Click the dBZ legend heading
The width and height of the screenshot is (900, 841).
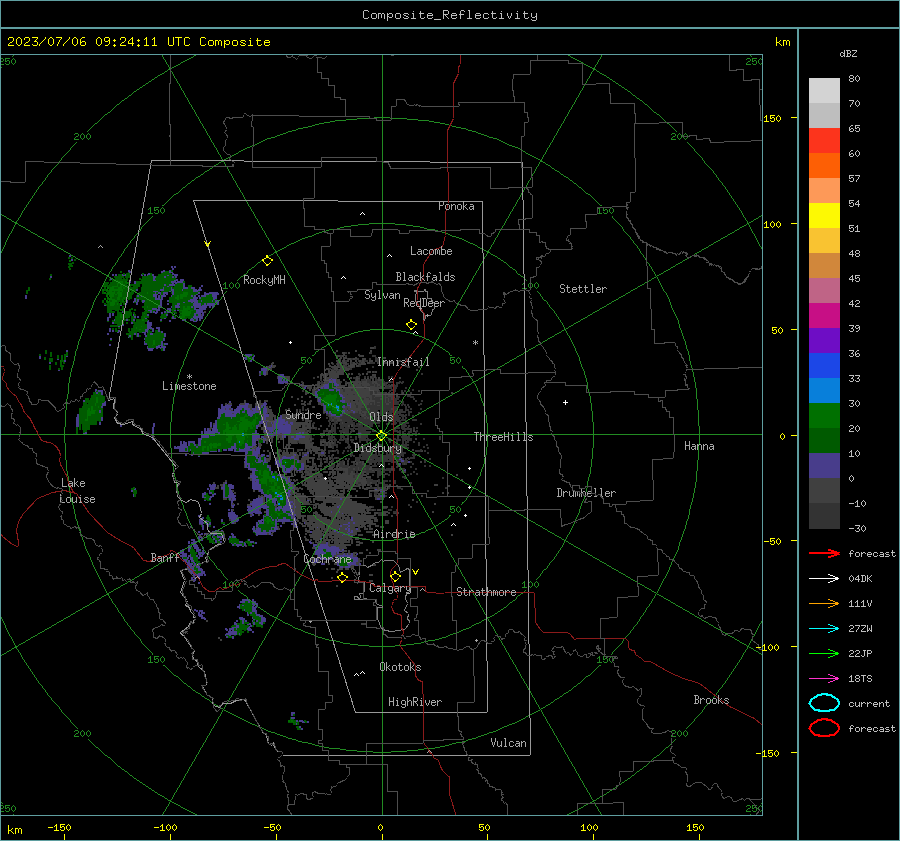848,53
